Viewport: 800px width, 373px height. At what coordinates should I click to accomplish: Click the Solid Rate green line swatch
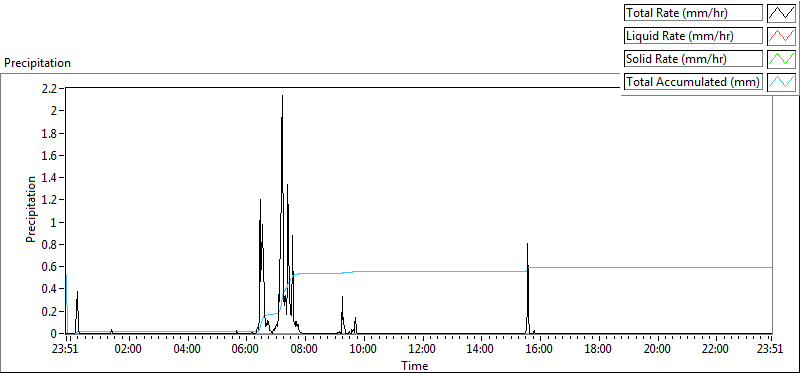click(x=782, y=59)
